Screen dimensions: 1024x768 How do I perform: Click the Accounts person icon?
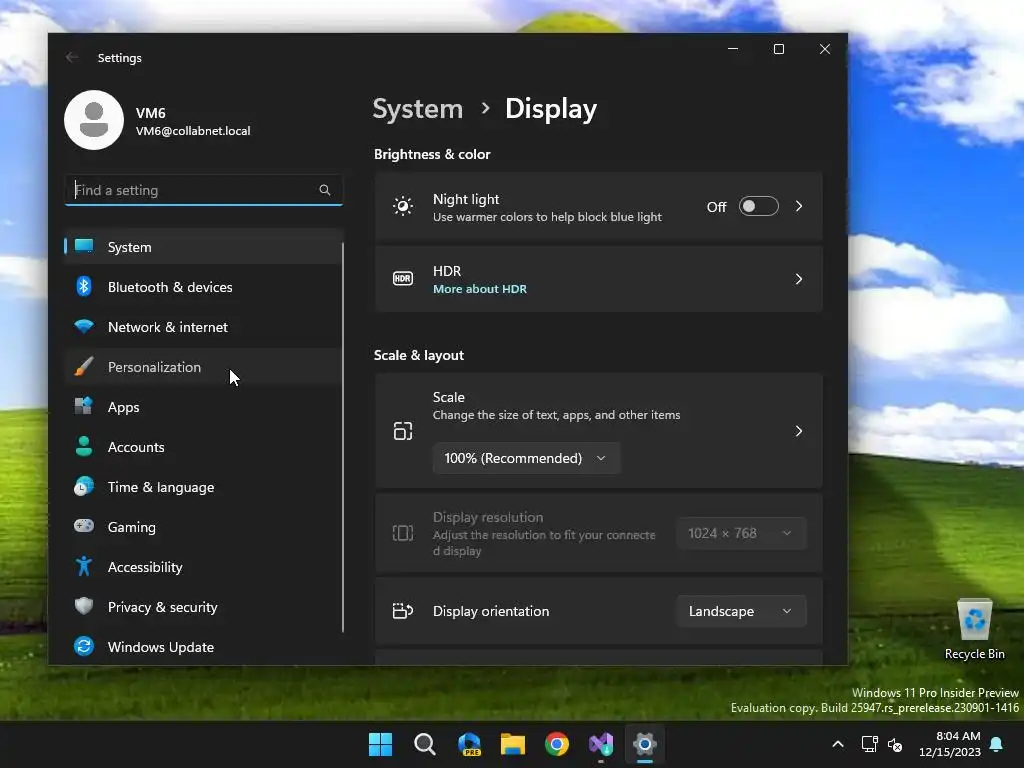pyautogui.click(x=84, y=446)
